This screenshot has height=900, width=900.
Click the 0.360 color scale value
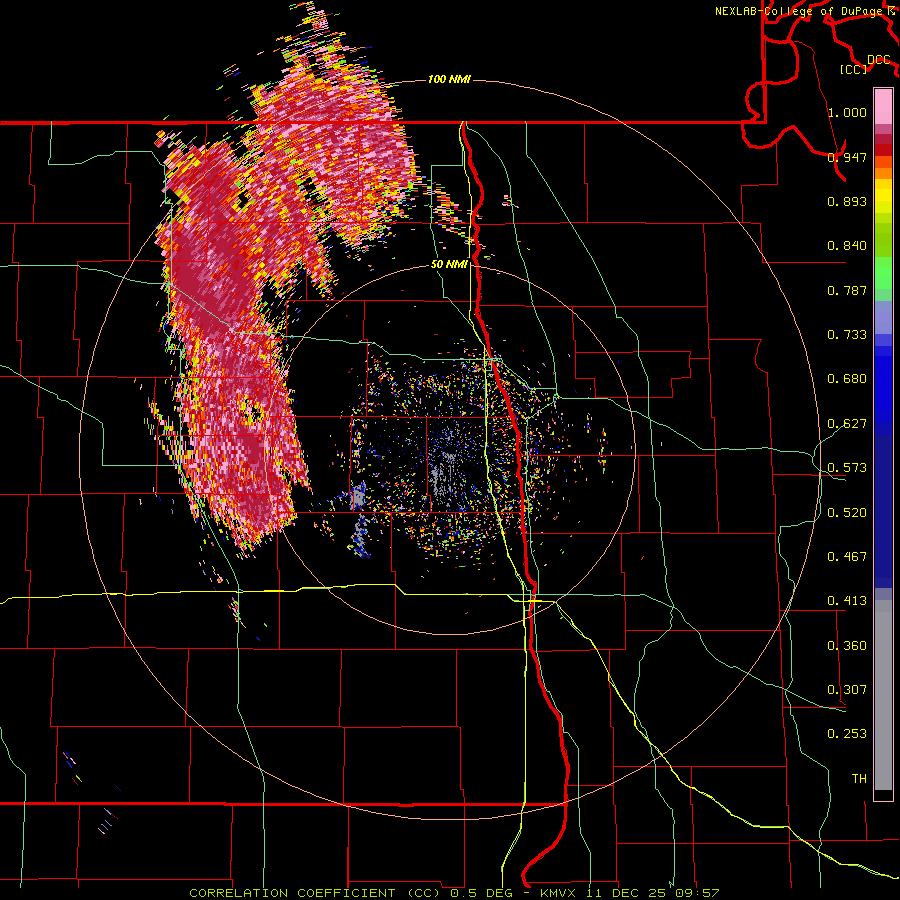tap(847, 646)
